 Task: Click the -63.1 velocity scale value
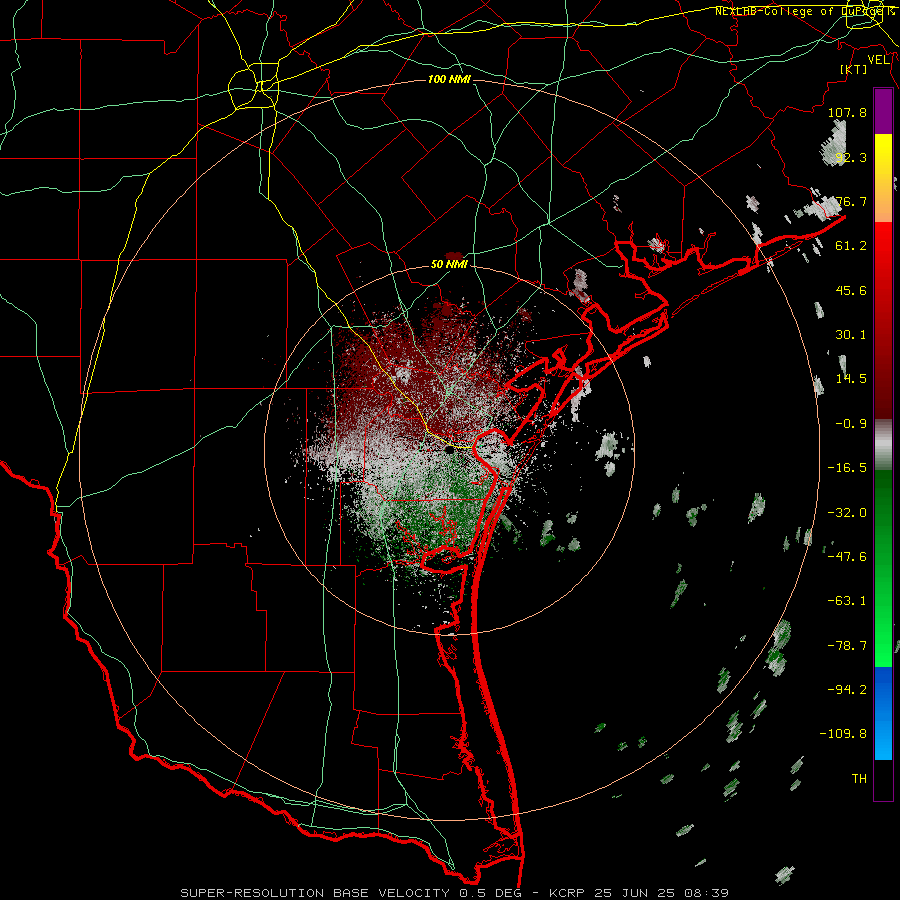pos(847,601)
